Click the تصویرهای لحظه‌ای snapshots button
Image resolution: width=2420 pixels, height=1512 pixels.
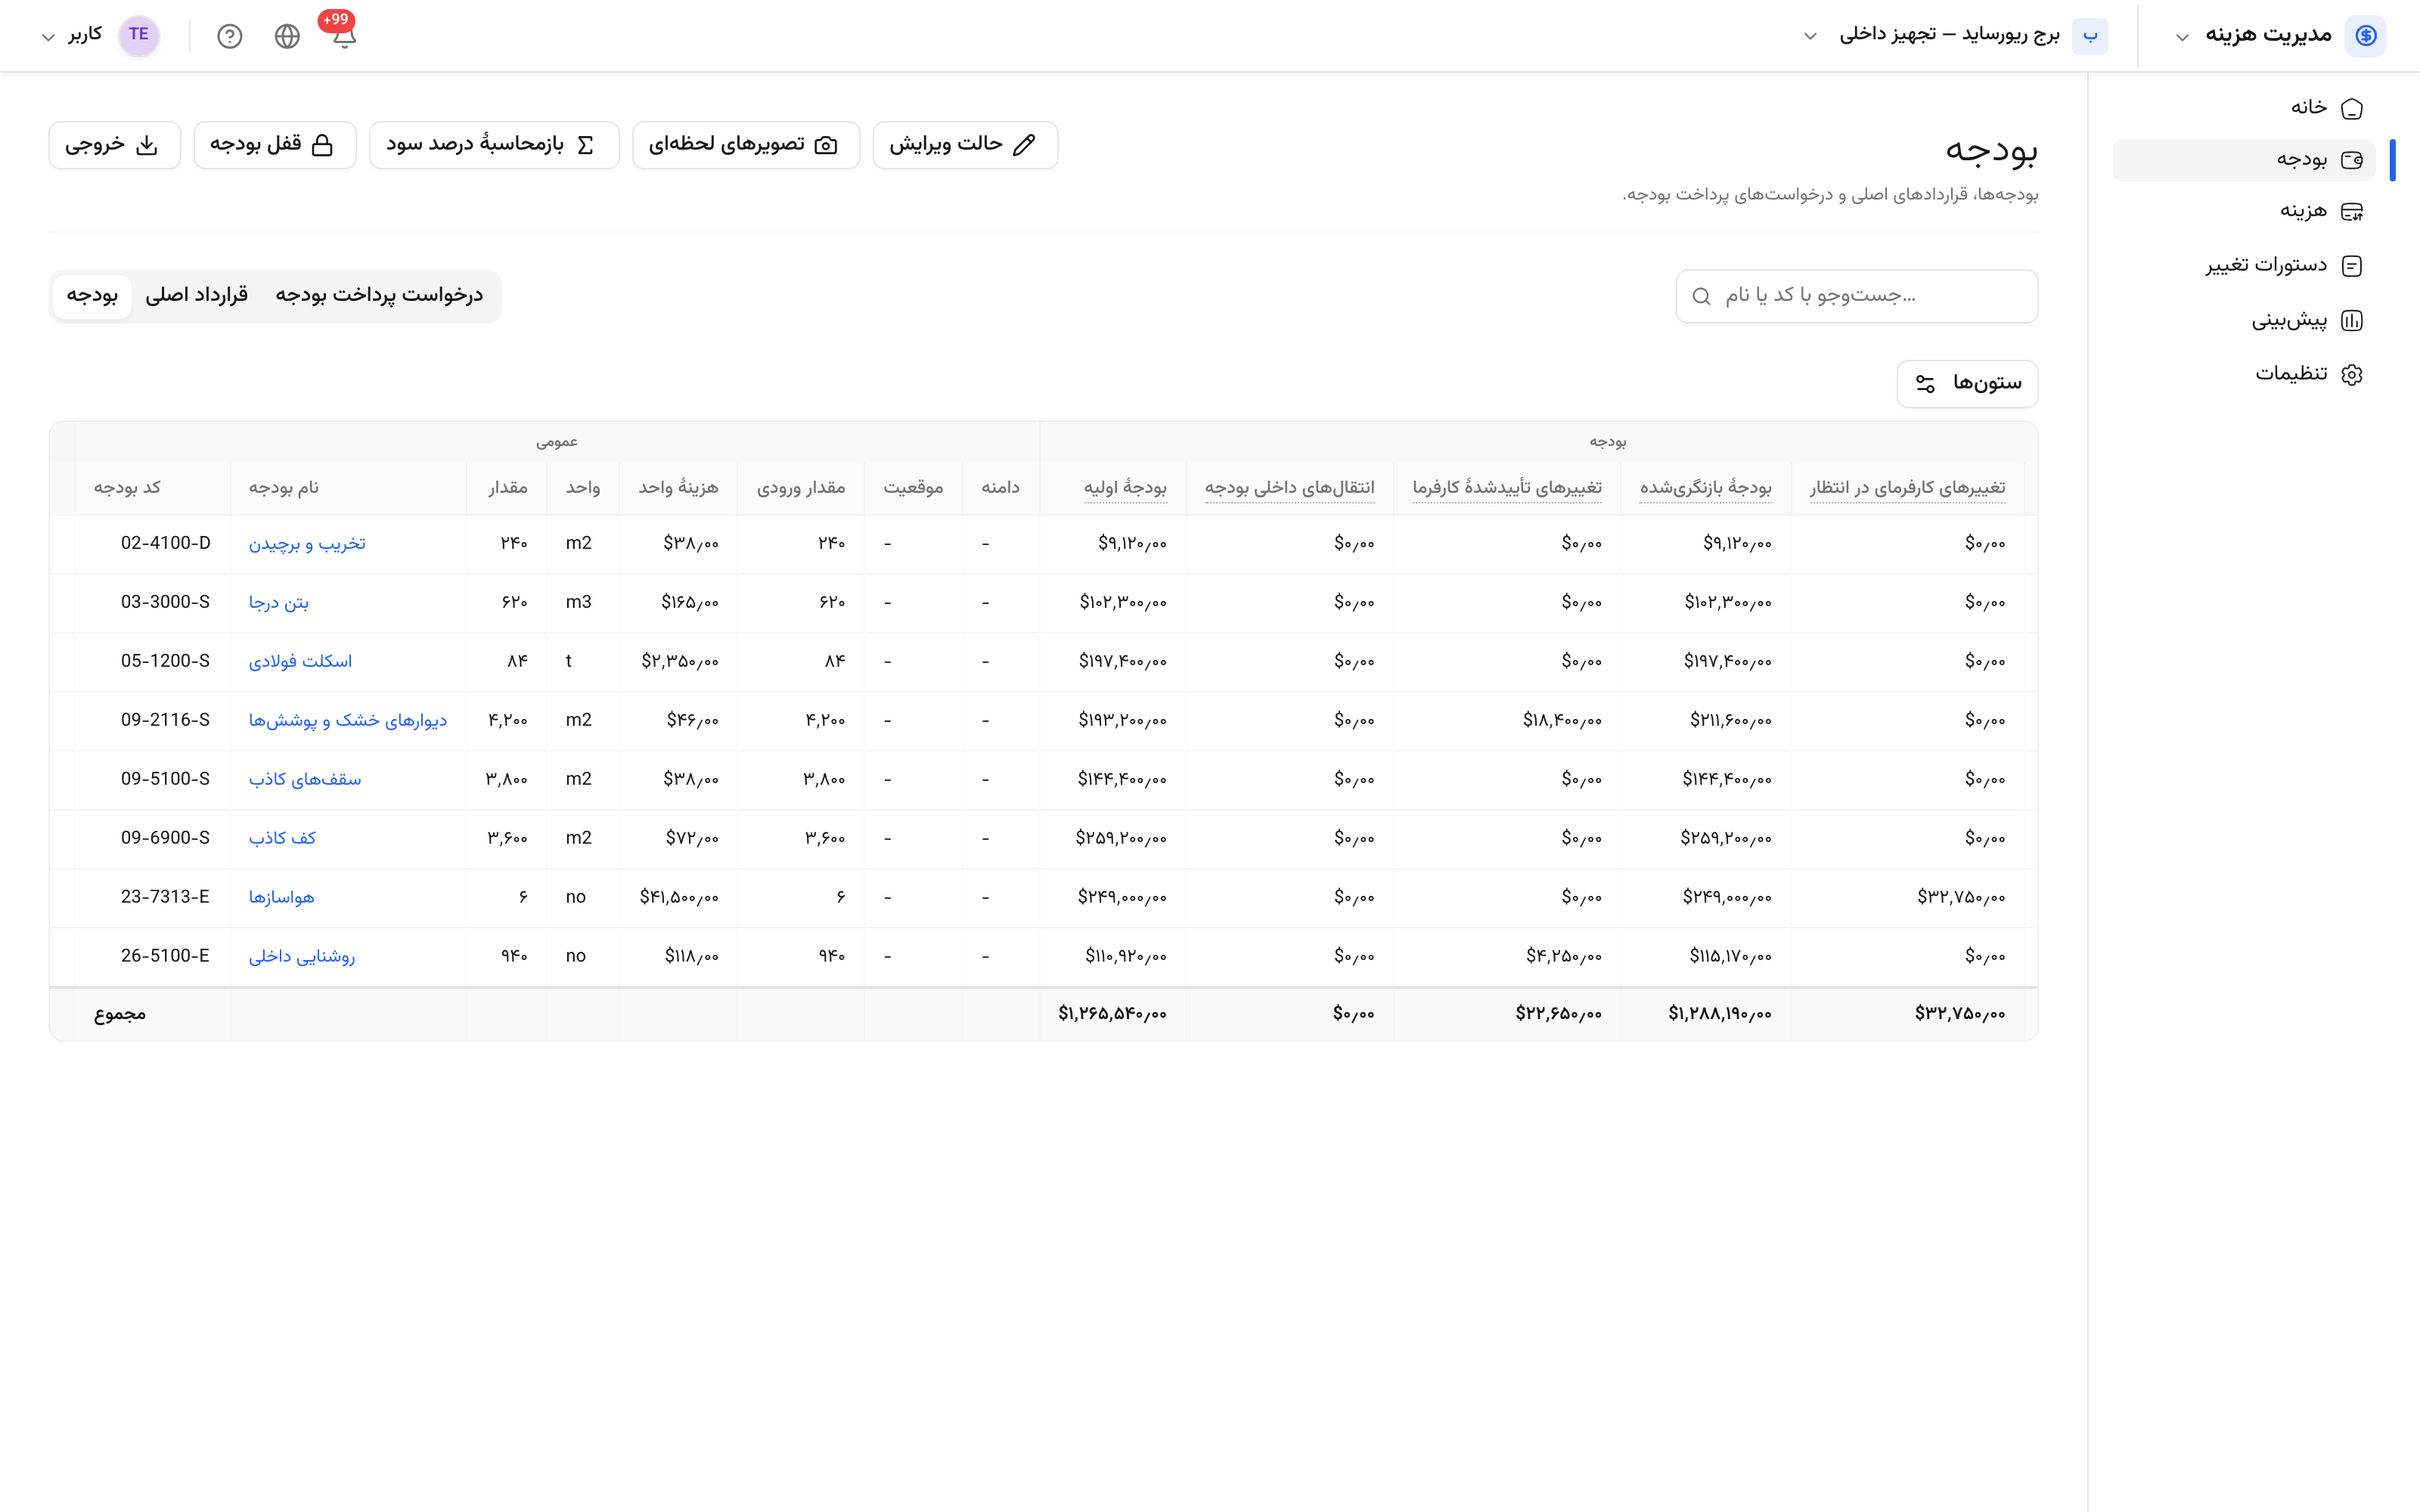(746, 145)
